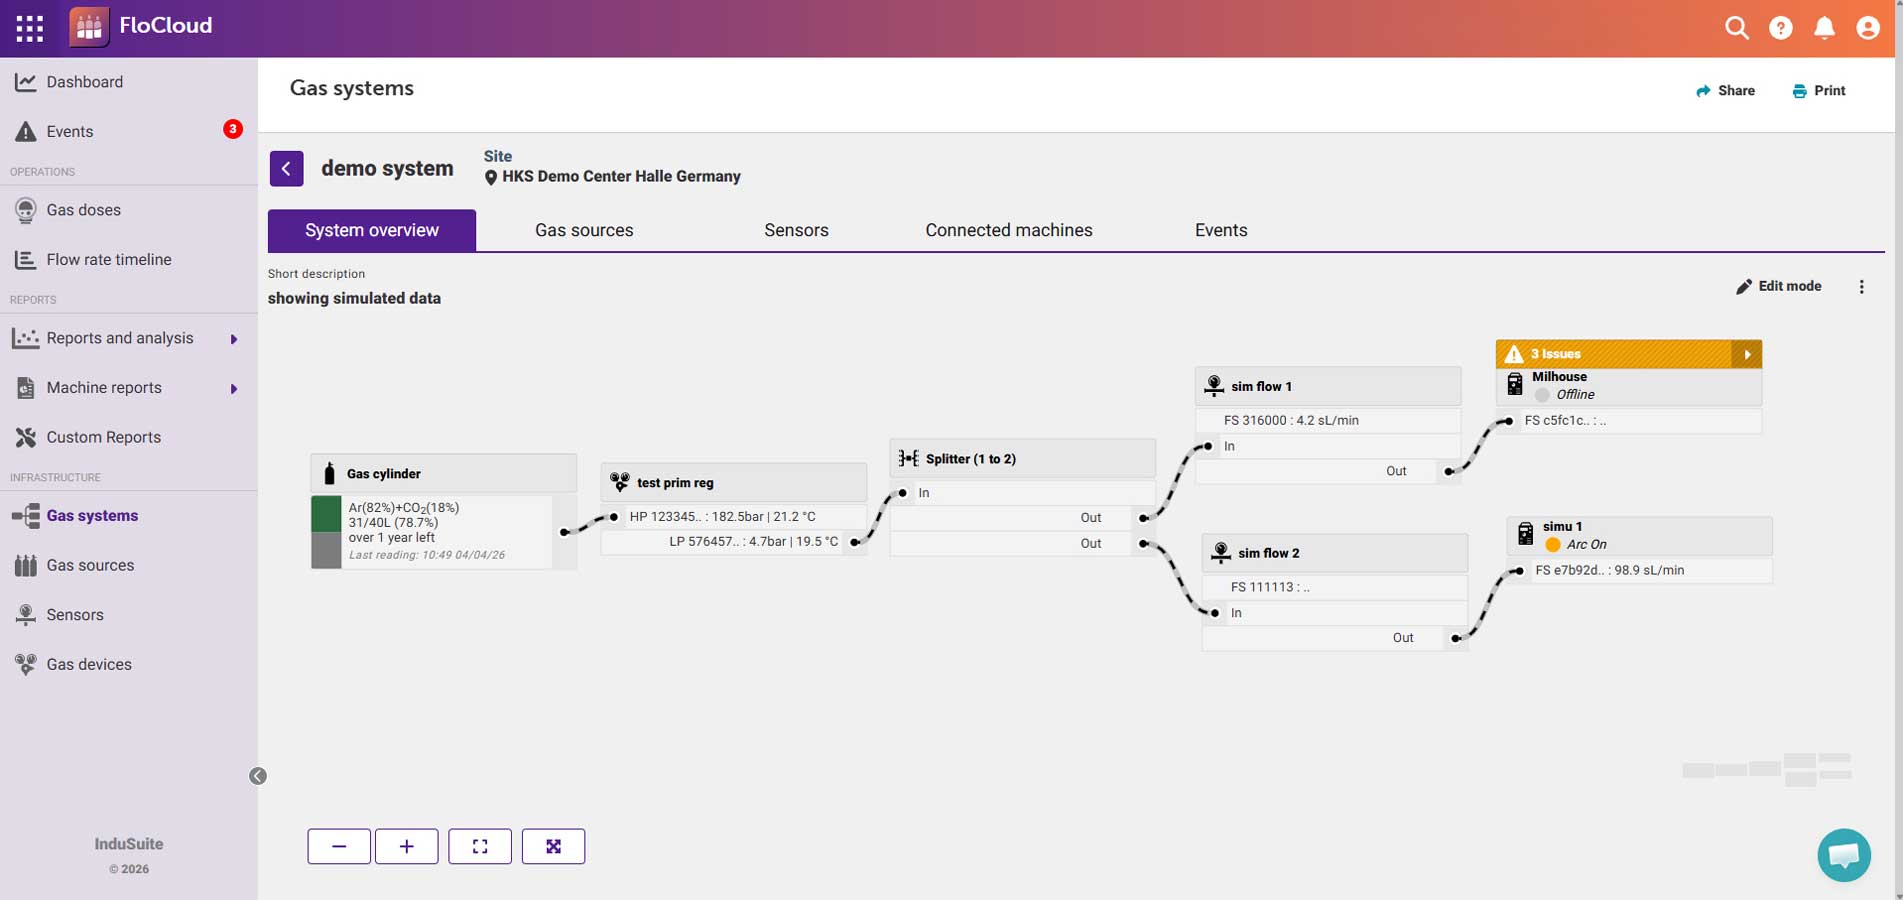Image resolution: width=1903 pixels, height=900 pixels.
Task: Expand the 3 Issues warning arrow
Action: [x=1747, y=354]
